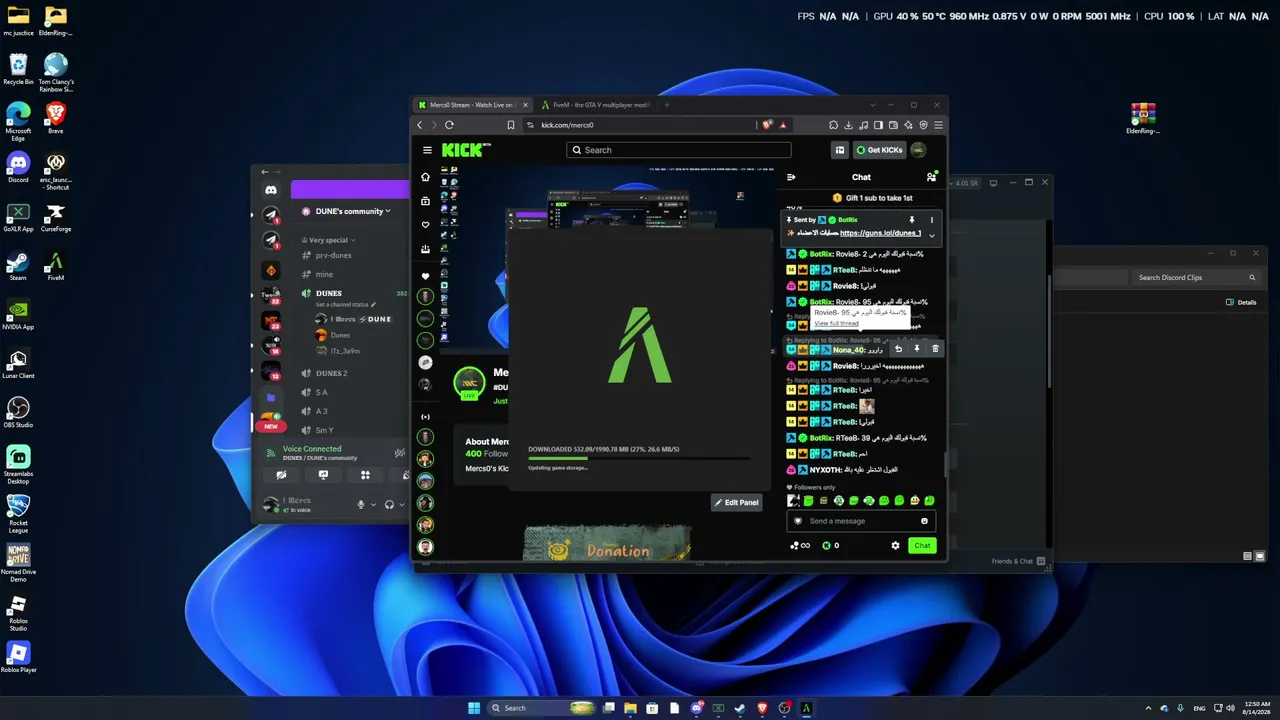1280x720 pixels.
Task: Open Steam desktop shortcut
Action: pyautogui.click(x=18, y=265)
